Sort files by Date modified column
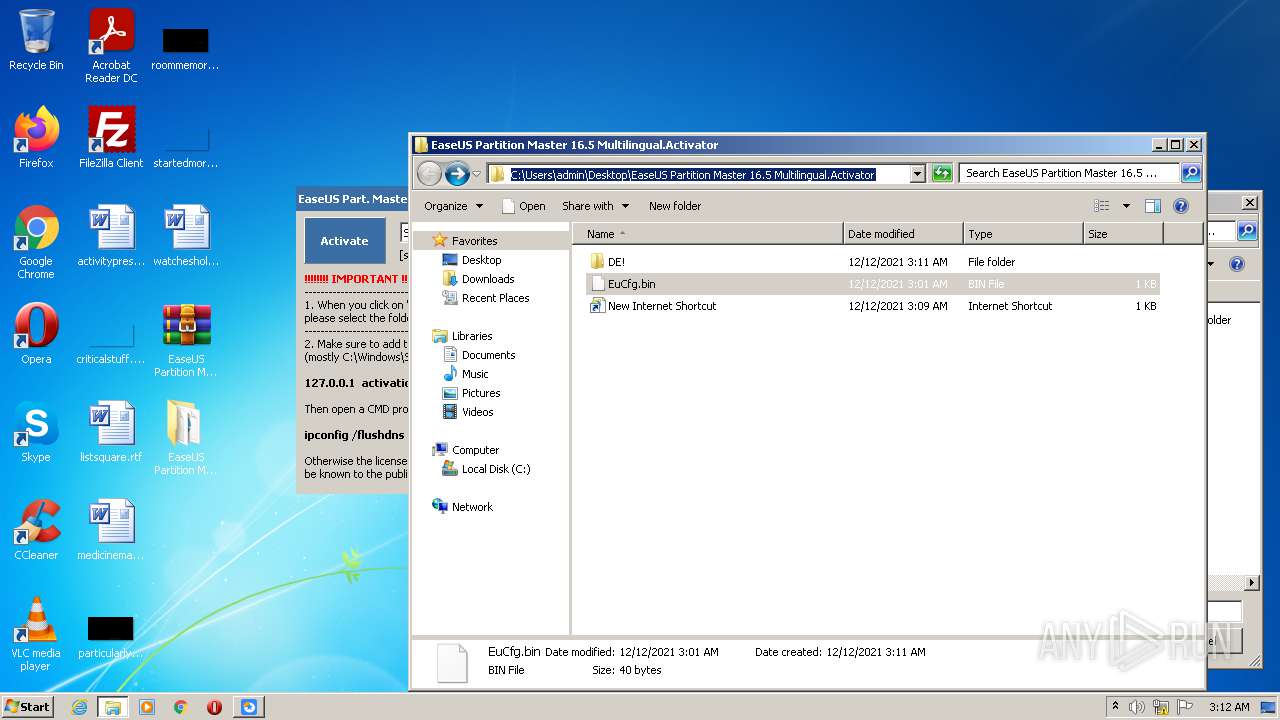The height and width of the screenshot is (720, 1280). tap(903, 234)
